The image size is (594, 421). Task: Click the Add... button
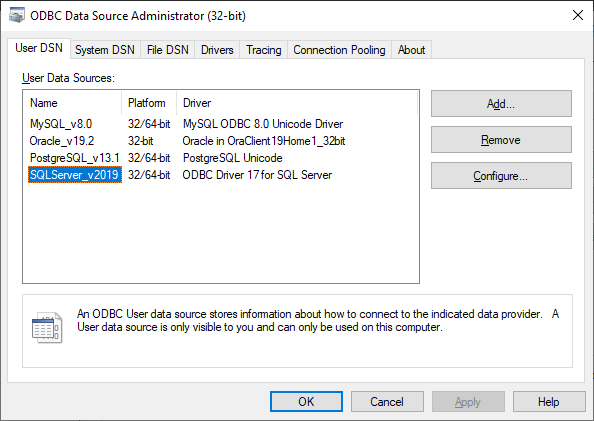point(501,103)
